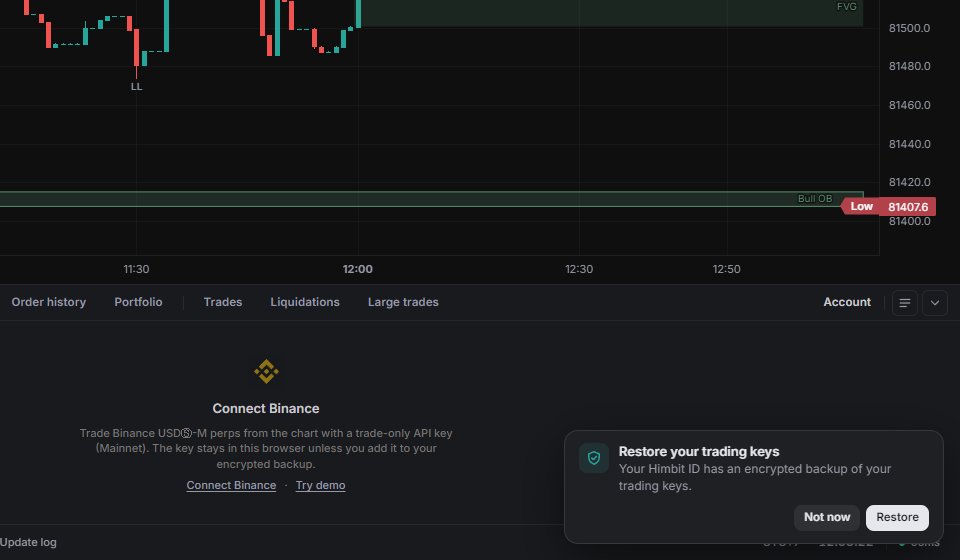Click the FVG zone label

point(847,6)
